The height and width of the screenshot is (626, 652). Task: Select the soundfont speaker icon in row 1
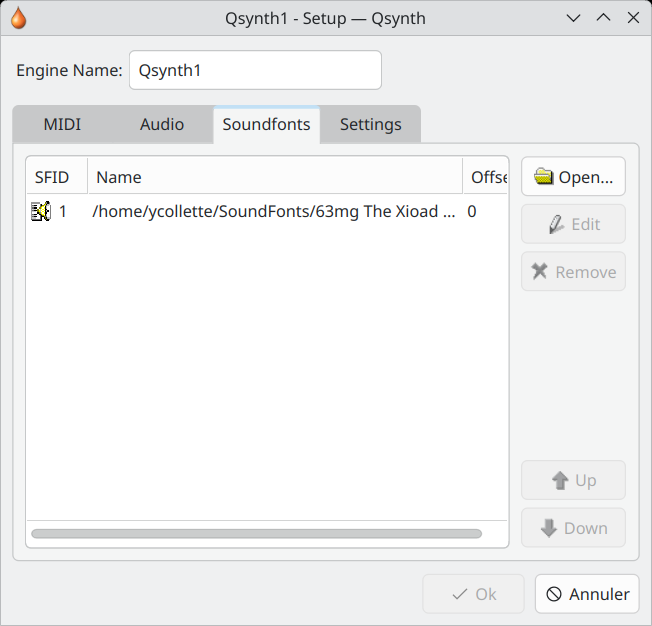point(41,211)
